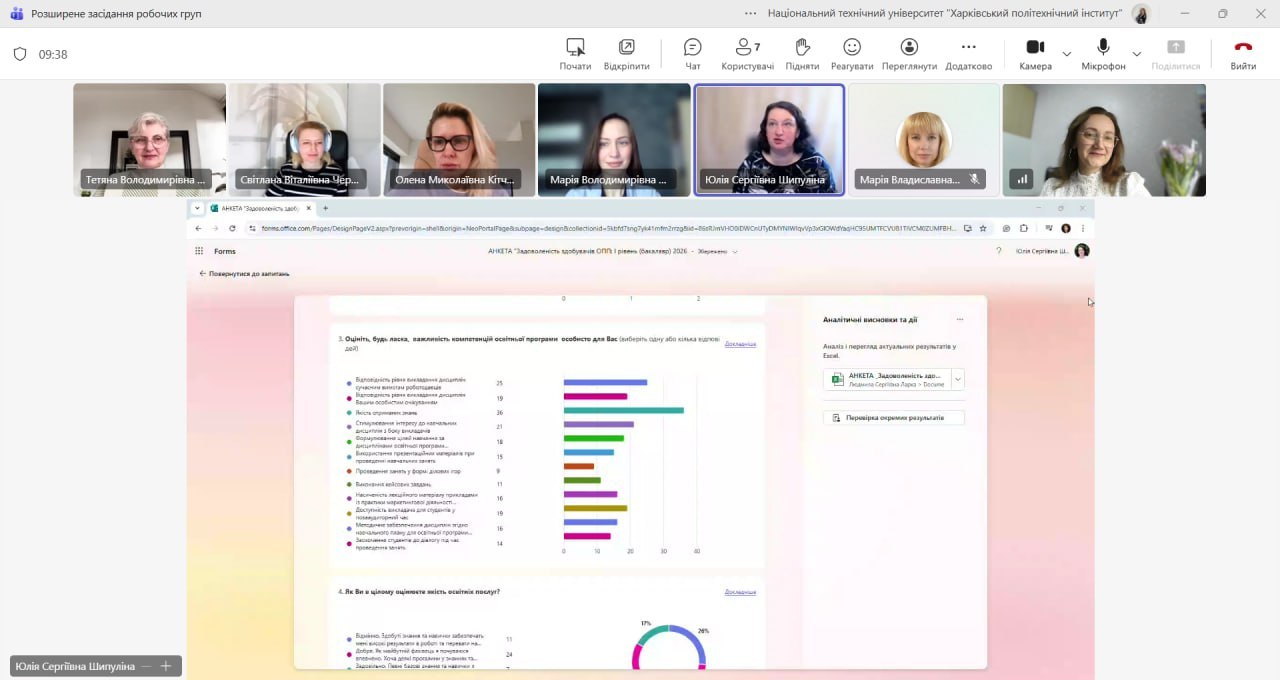Select Олена Миколаївна's video tile
Image resolution: width=1280 pixels, height=680 pixels.
[459, 139]
